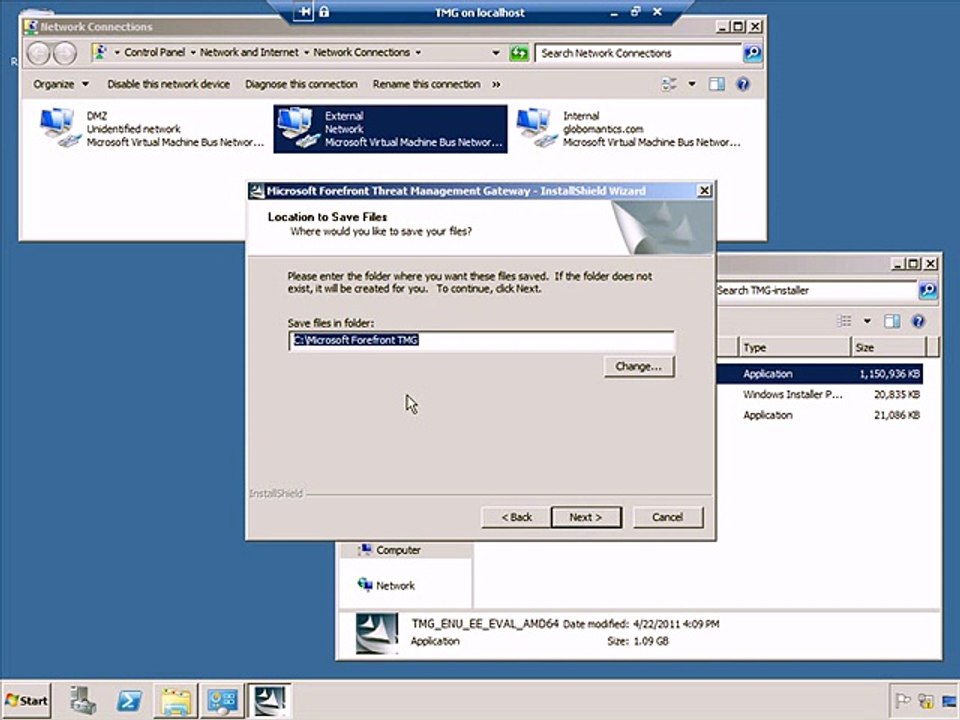The width and height of the screenshot is (960, 720).
Task: Click the Next button in the InstallShield wizard
Action: 586,517
